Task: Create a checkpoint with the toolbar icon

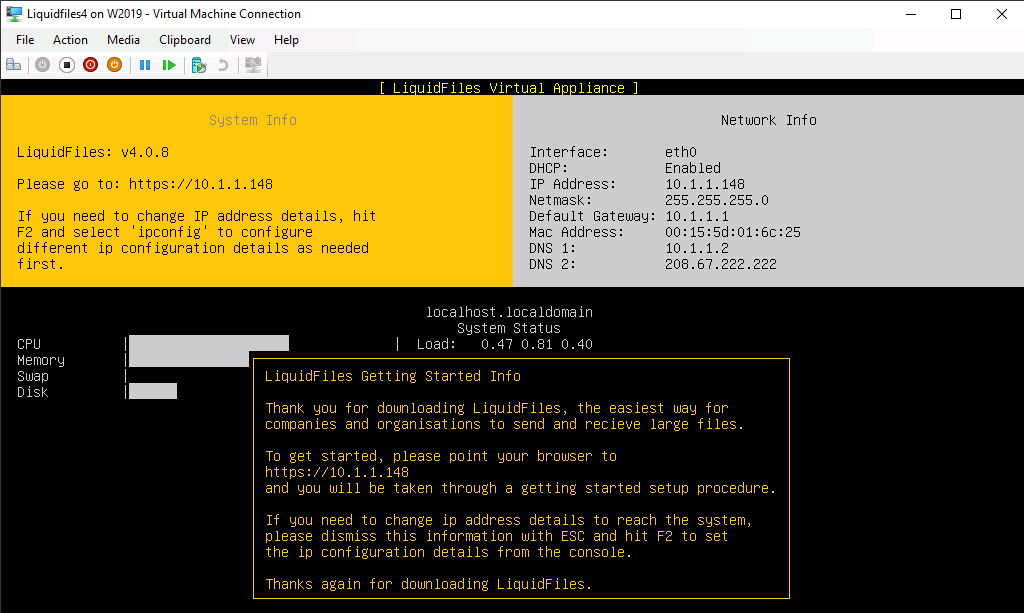Action: click(x=199, y=65)
